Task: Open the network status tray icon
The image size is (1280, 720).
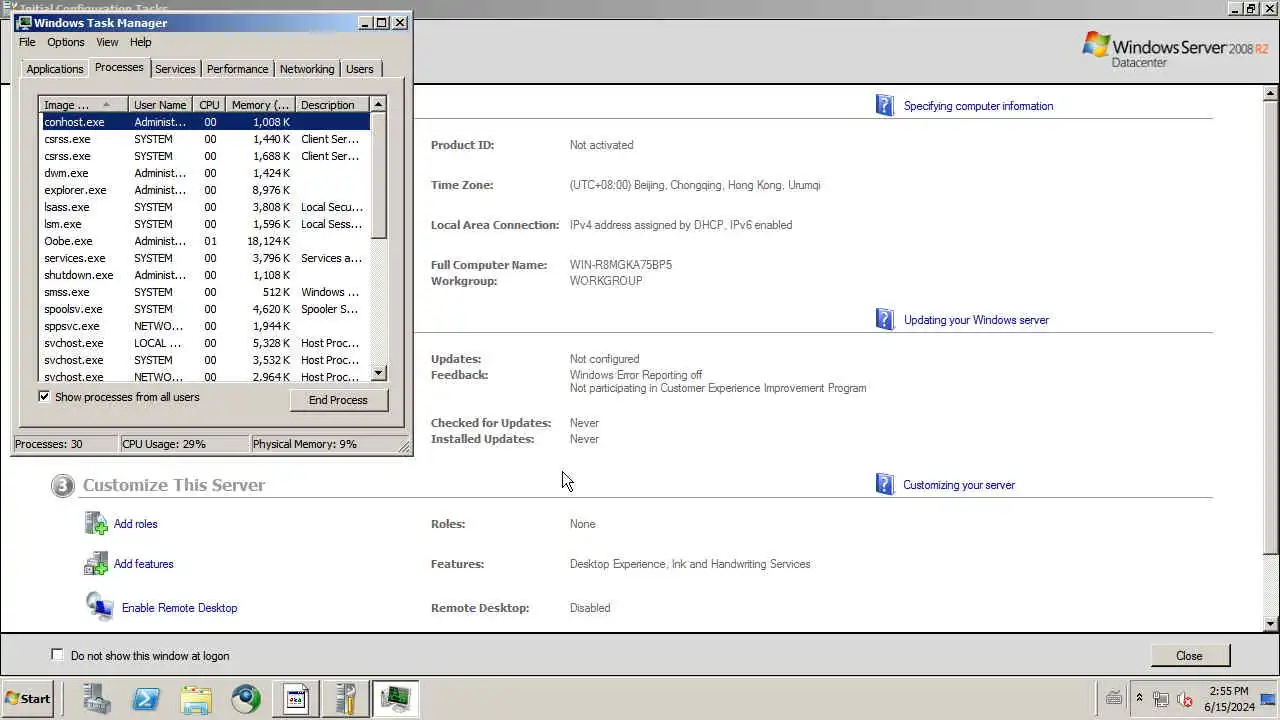Action: pyautogui.click(x=1161, y=699)
